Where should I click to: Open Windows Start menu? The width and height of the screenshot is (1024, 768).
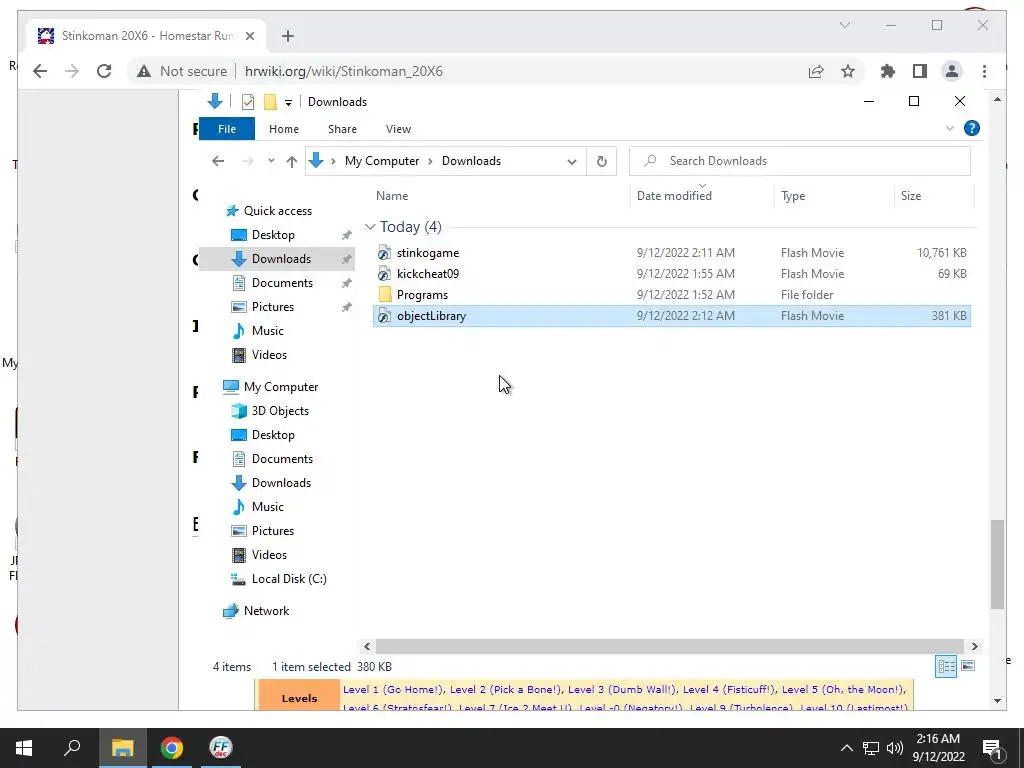tap(24, 748)
